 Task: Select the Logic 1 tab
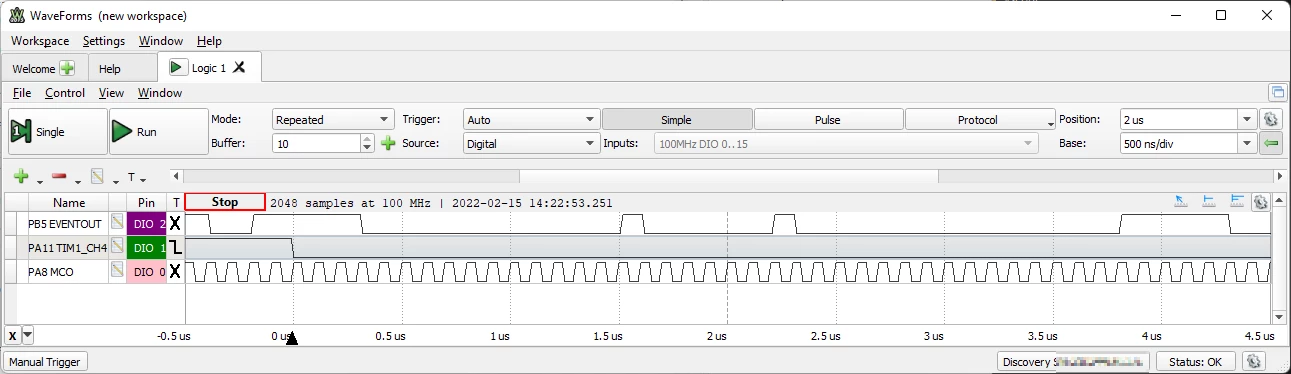[x=209, y=68]
